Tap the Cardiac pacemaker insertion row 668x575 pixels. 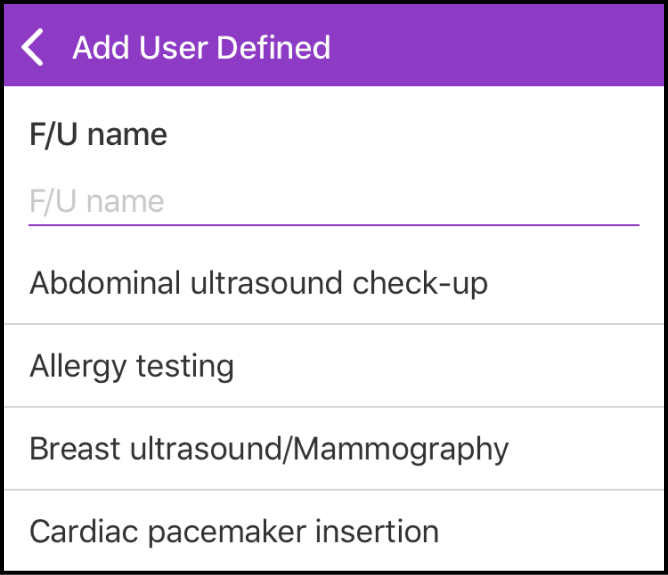pos(333,530)
